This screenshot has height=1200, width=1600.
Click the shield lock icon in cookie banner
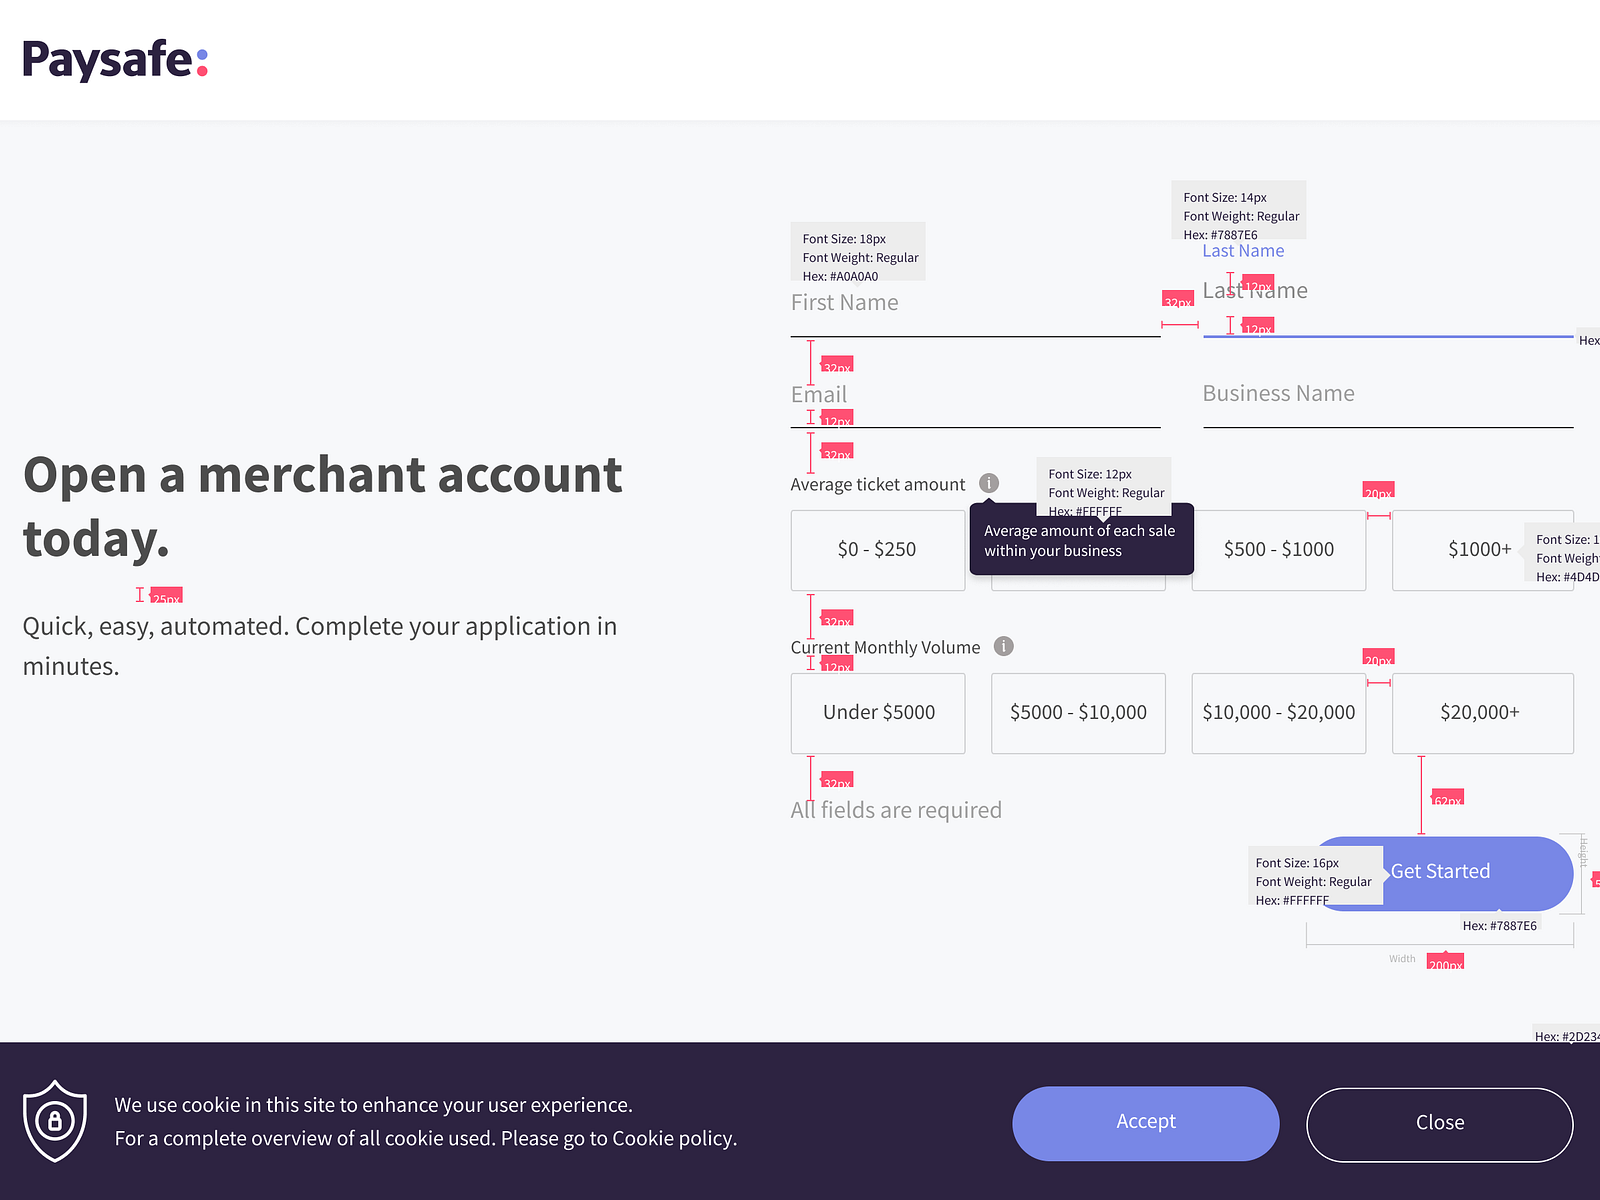click(x=55, y=1121)
